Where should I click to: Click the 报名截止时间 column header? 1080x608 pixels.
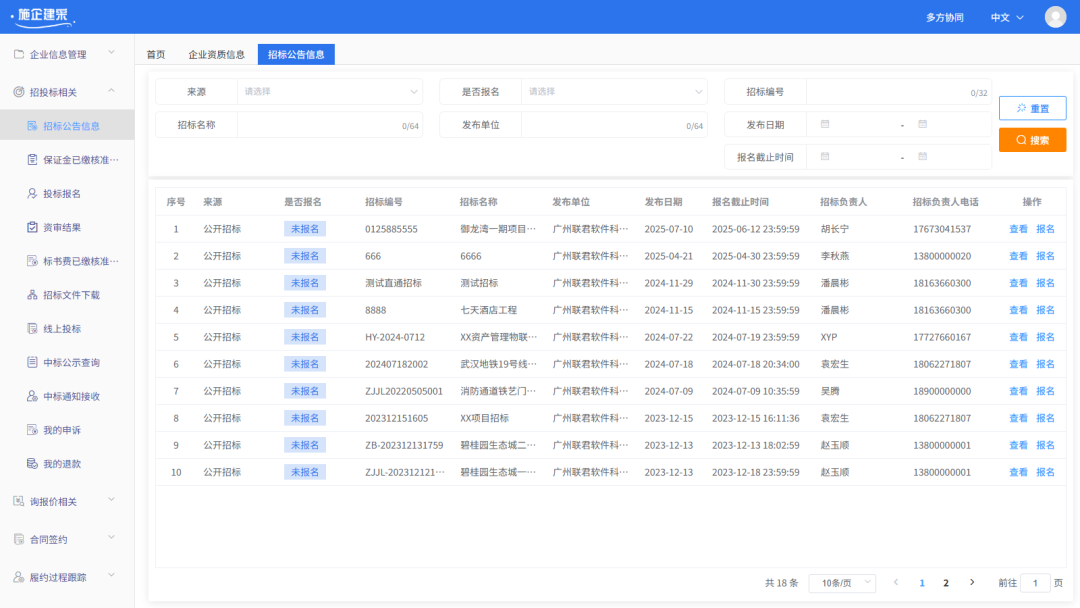pyautogui.click(x=740, y=202)
